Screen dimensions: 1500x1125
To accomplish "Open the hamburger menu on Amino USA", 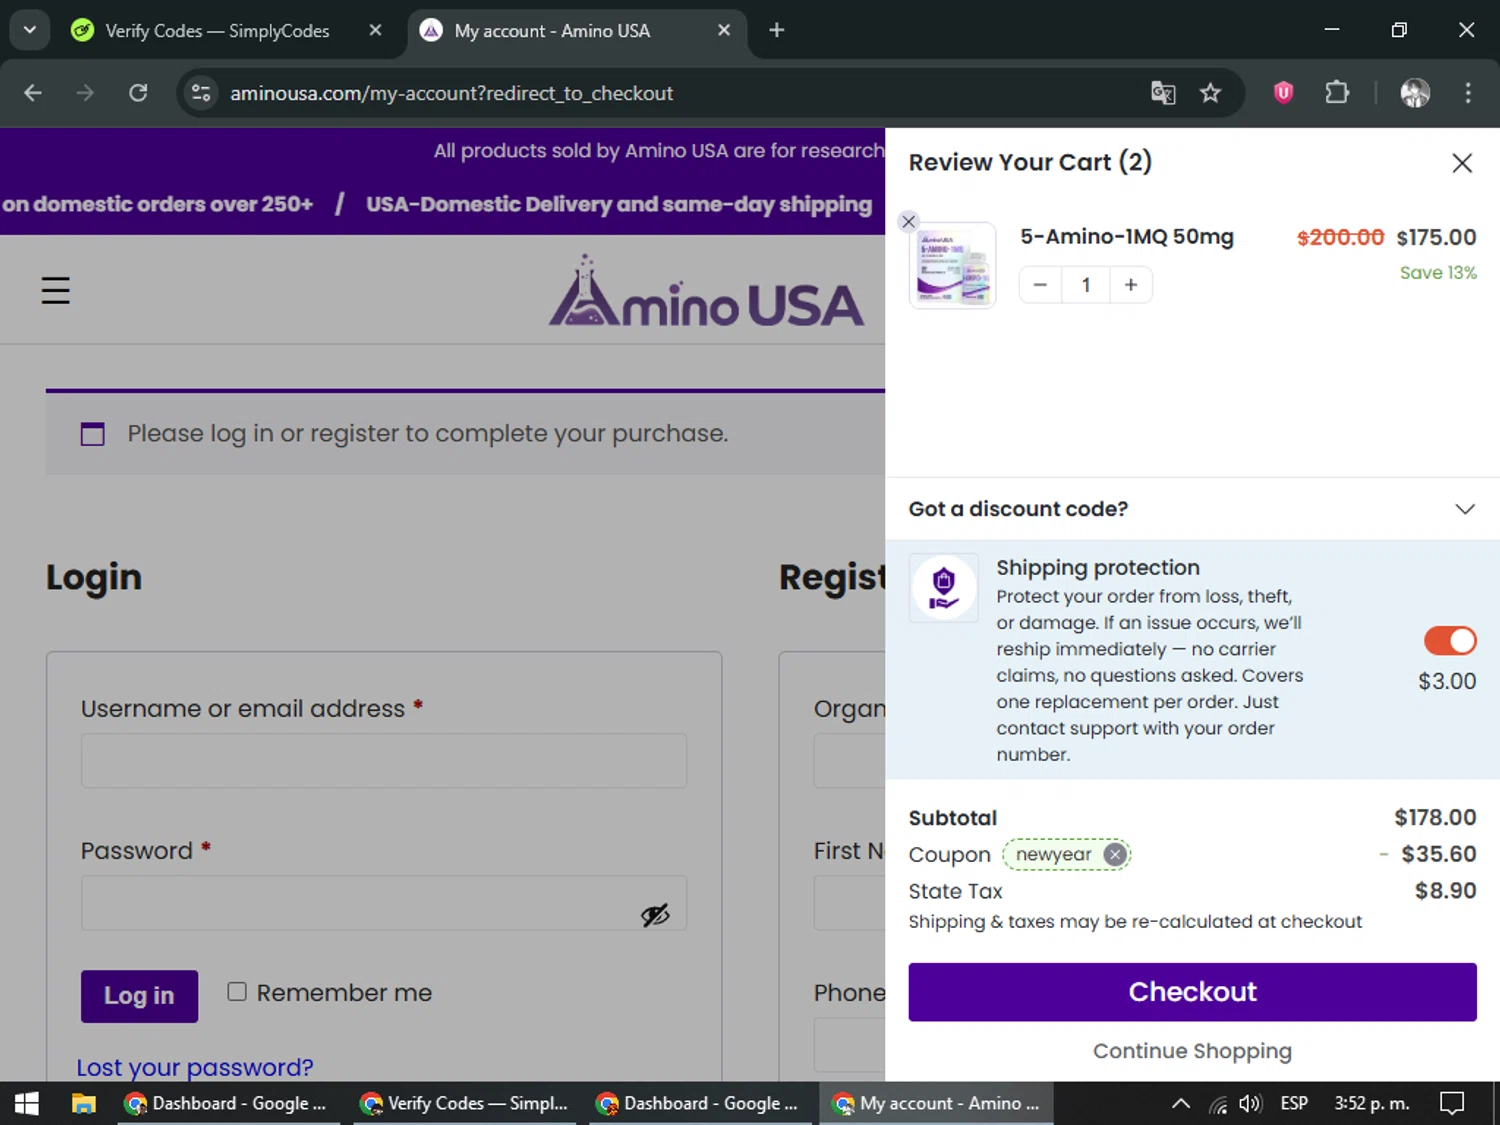I will coord(56,290).
